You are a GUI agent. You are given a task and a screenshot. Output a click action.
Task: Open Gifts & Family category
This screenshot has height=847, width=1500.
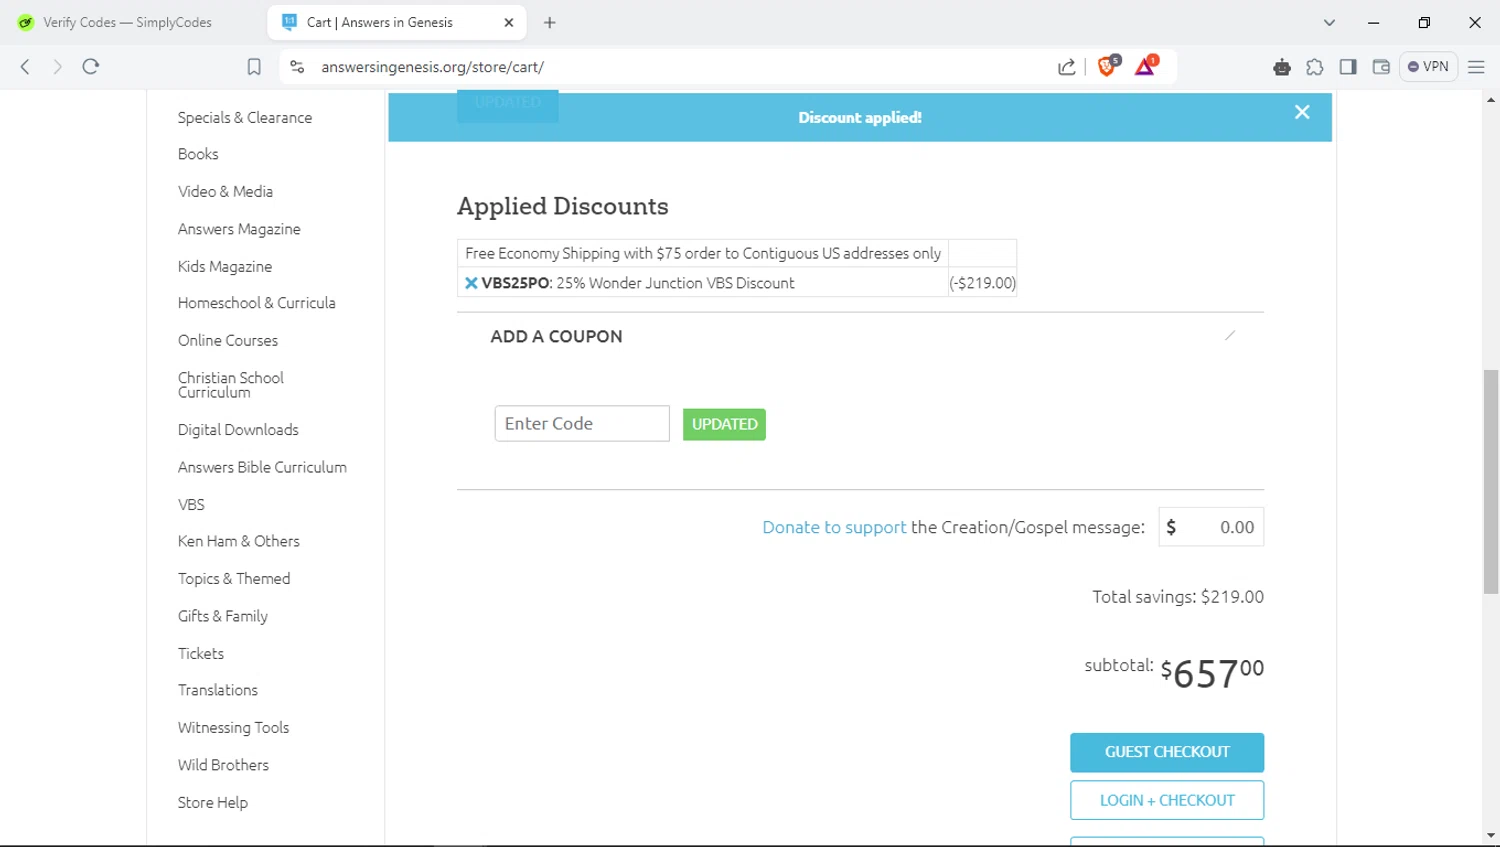[x=223, y=616]
